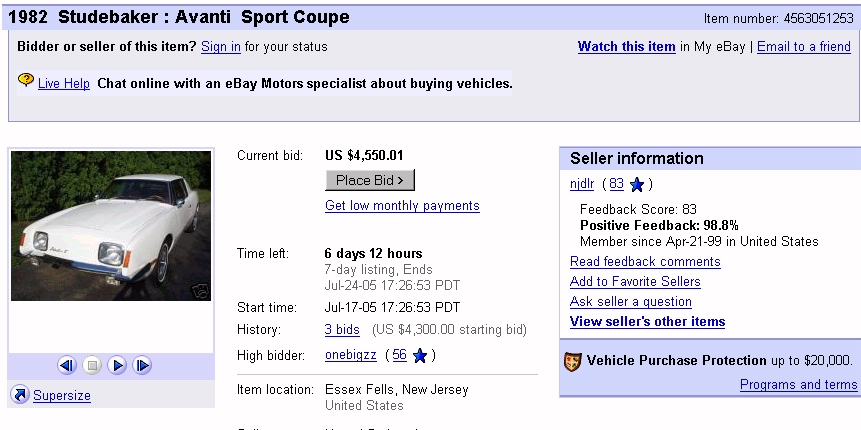Click the Vehicle Purchase Protection shield icon
This screenshot has height=430, width=861.
[573, 361]
